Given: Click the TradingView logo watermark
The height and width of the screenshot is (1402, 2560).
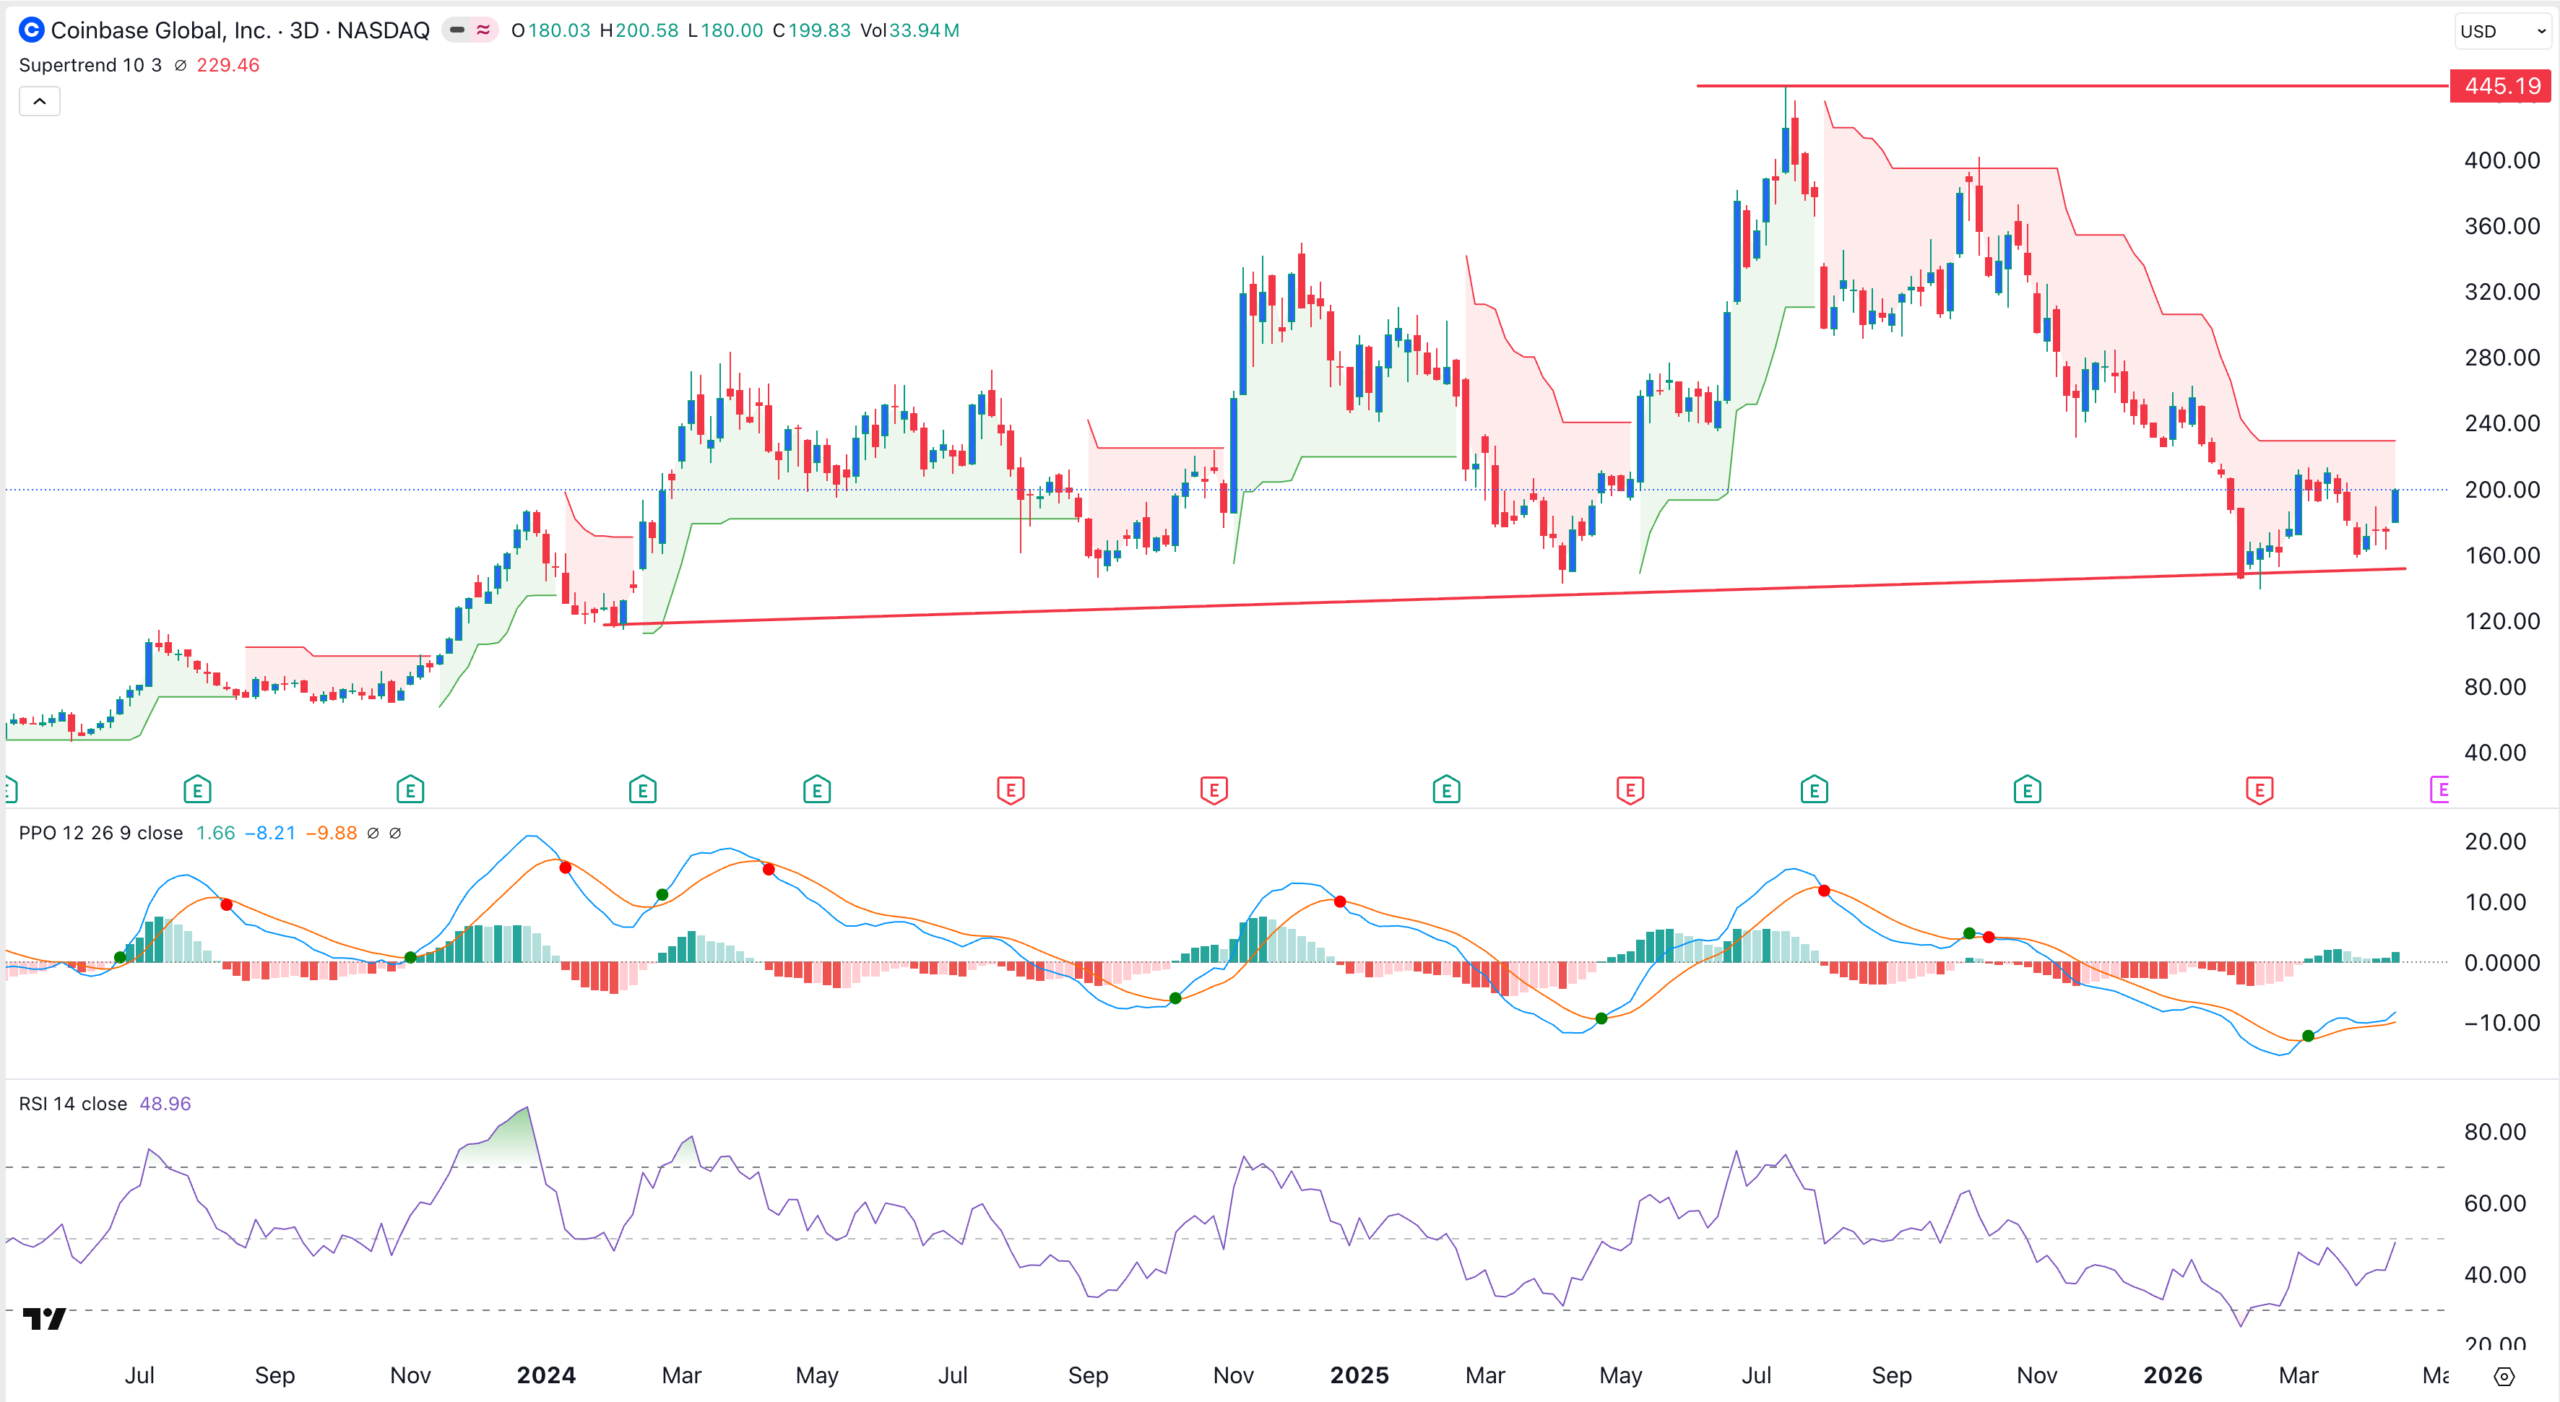Looking at the screenshot, I should click(46, 1320).
